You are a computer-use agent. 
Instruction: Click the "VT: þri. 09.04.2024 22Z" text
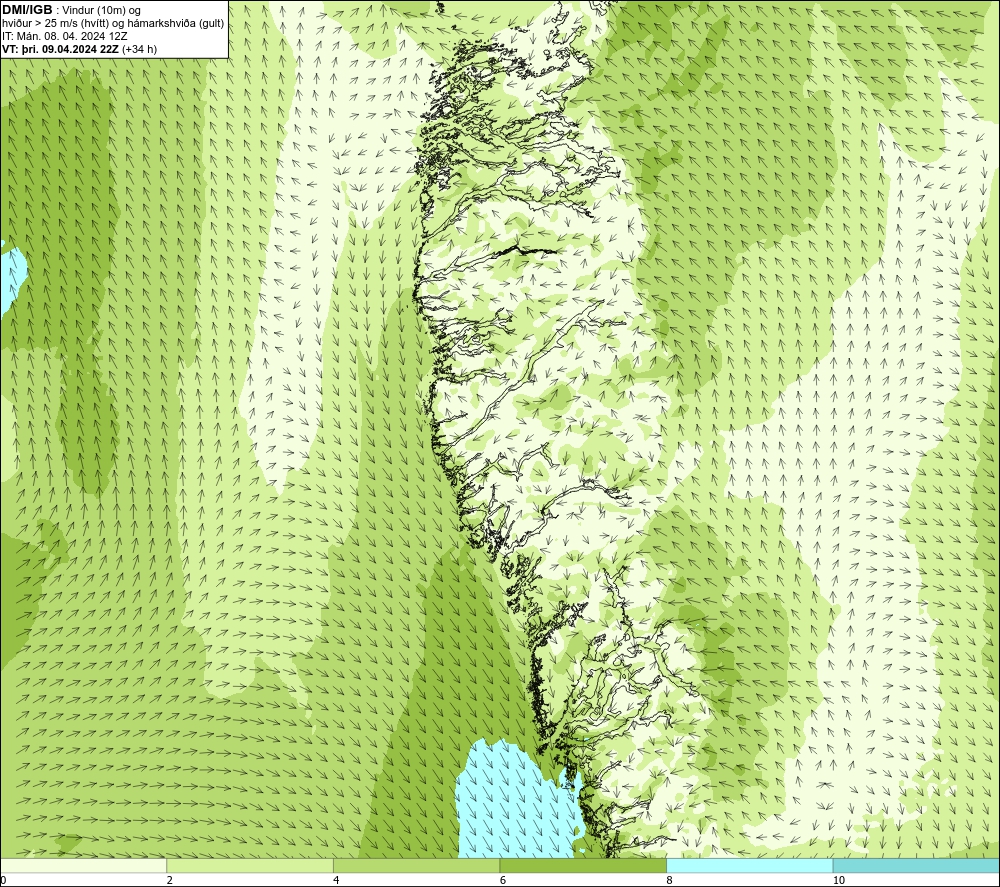(x=61, y=49)
